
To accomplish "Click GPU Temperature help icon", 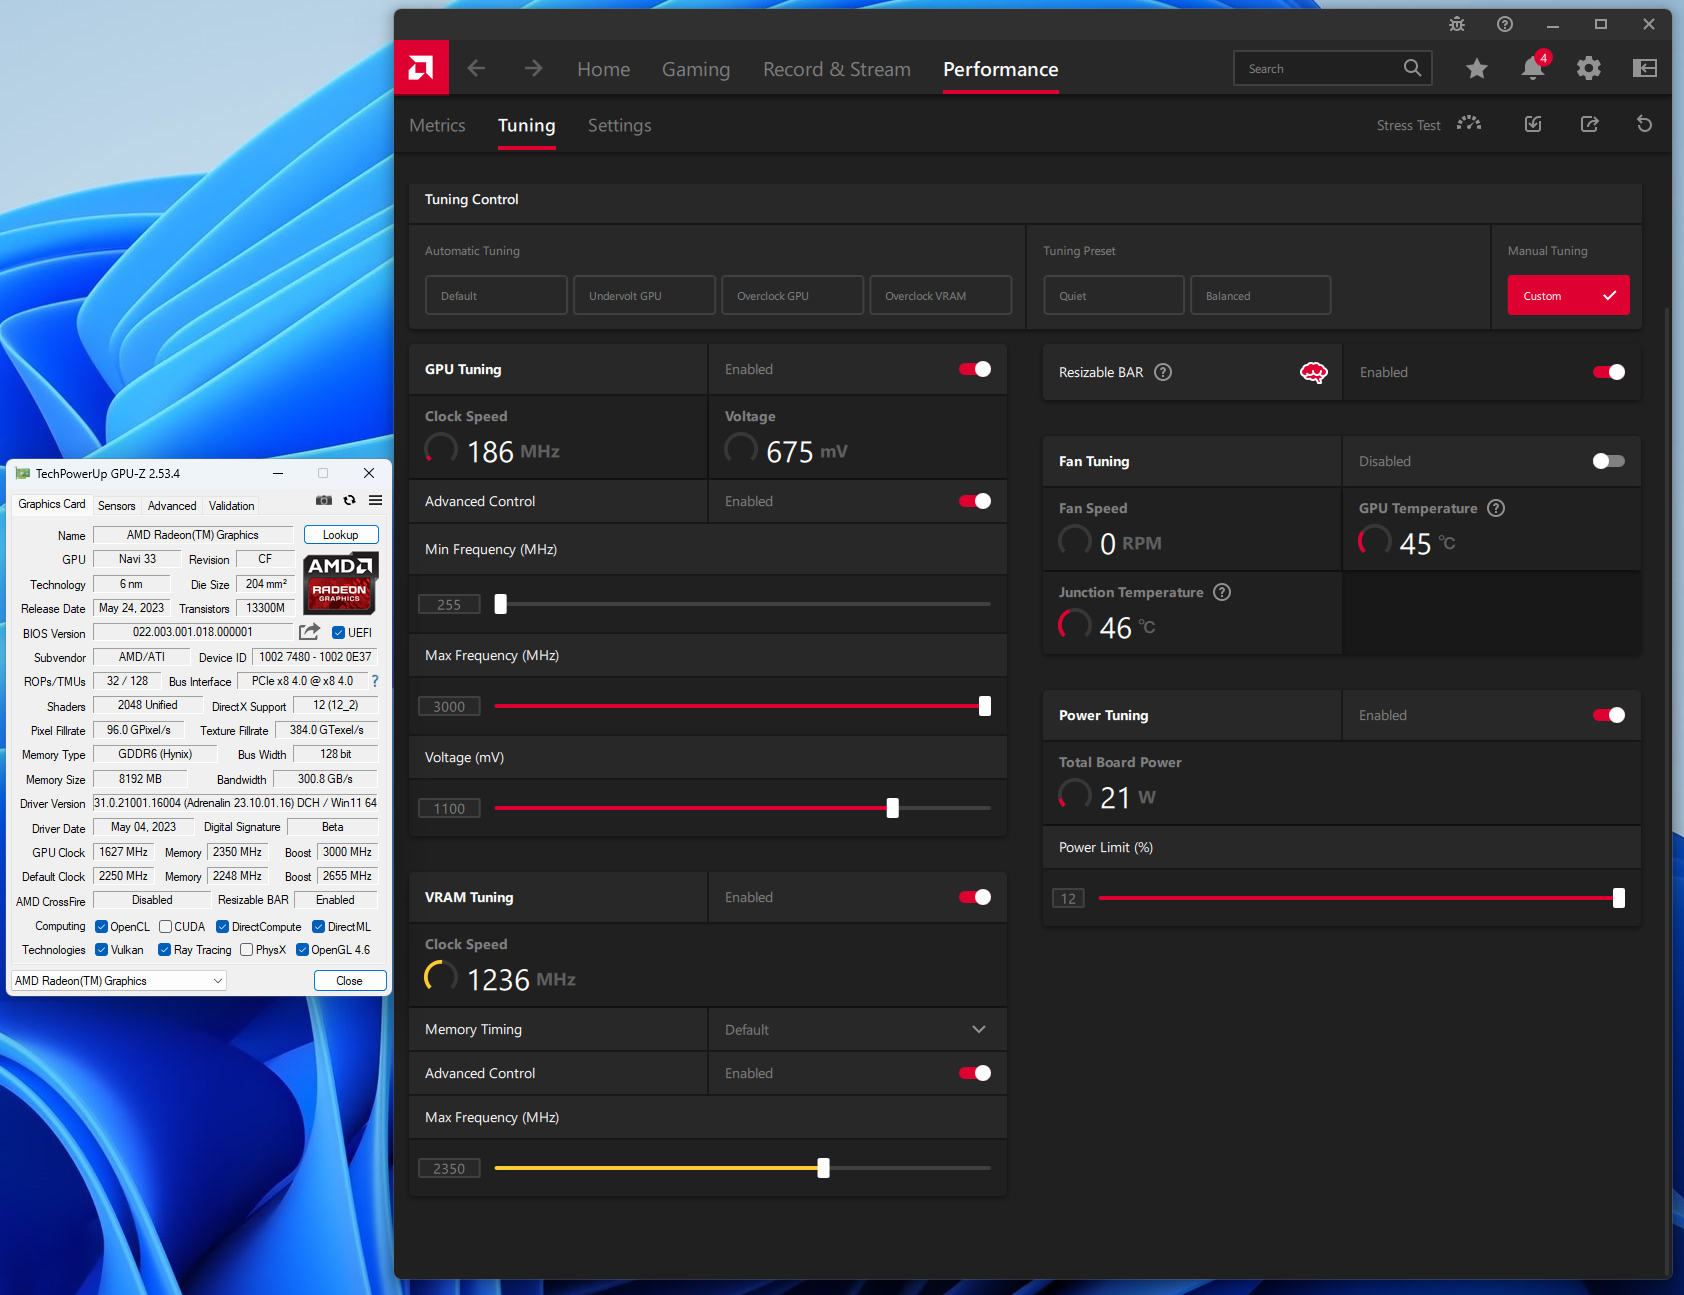I will (x=1496, y=508).
